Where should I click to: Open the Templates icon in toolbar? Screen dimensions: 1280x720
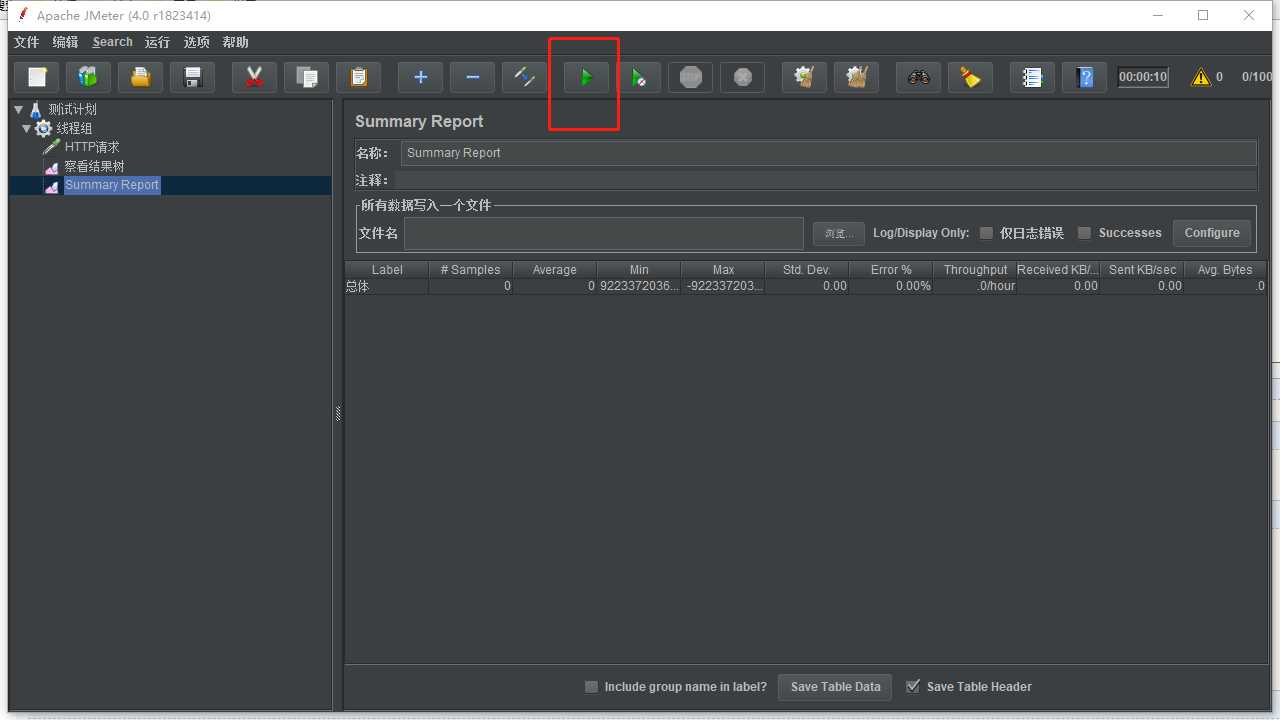(x=89, y=77)
